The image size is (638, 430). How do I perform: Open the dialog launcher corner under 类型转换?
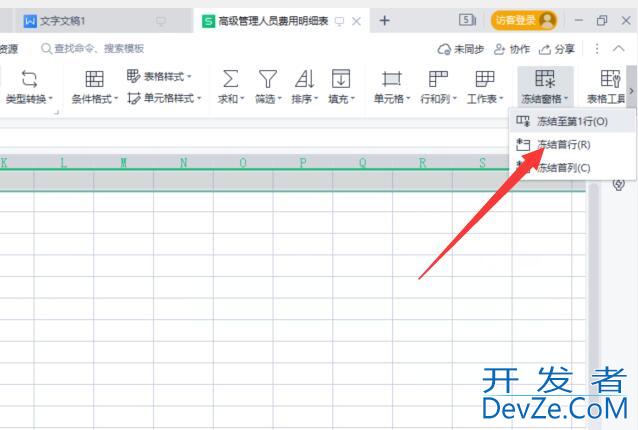[57, 112]
